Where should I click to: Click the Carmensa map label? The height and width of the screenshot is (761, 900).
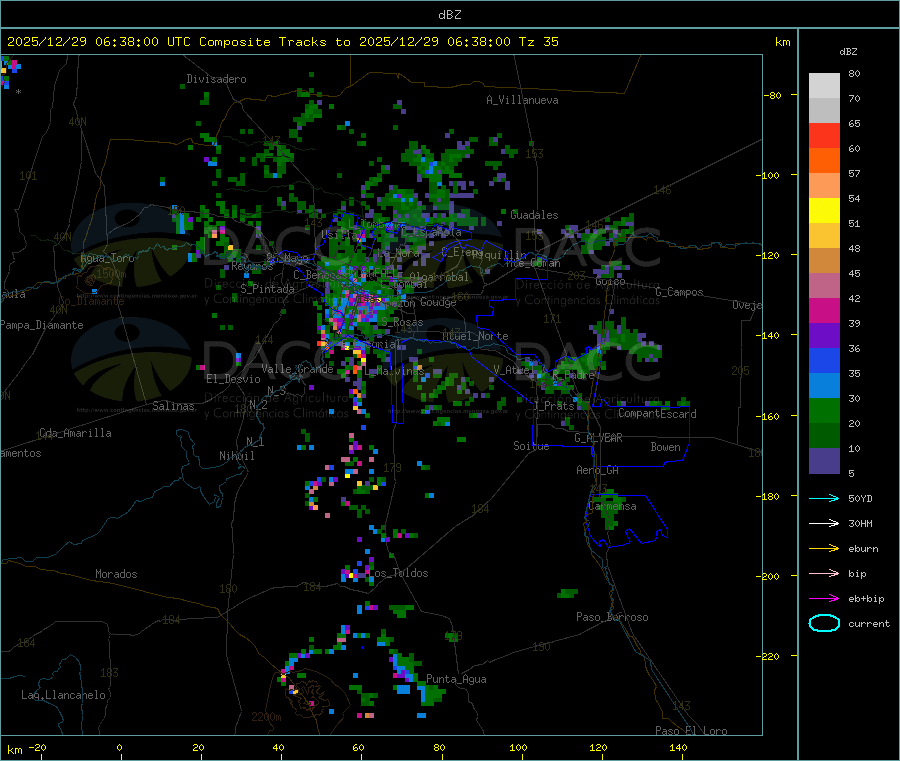612,506
